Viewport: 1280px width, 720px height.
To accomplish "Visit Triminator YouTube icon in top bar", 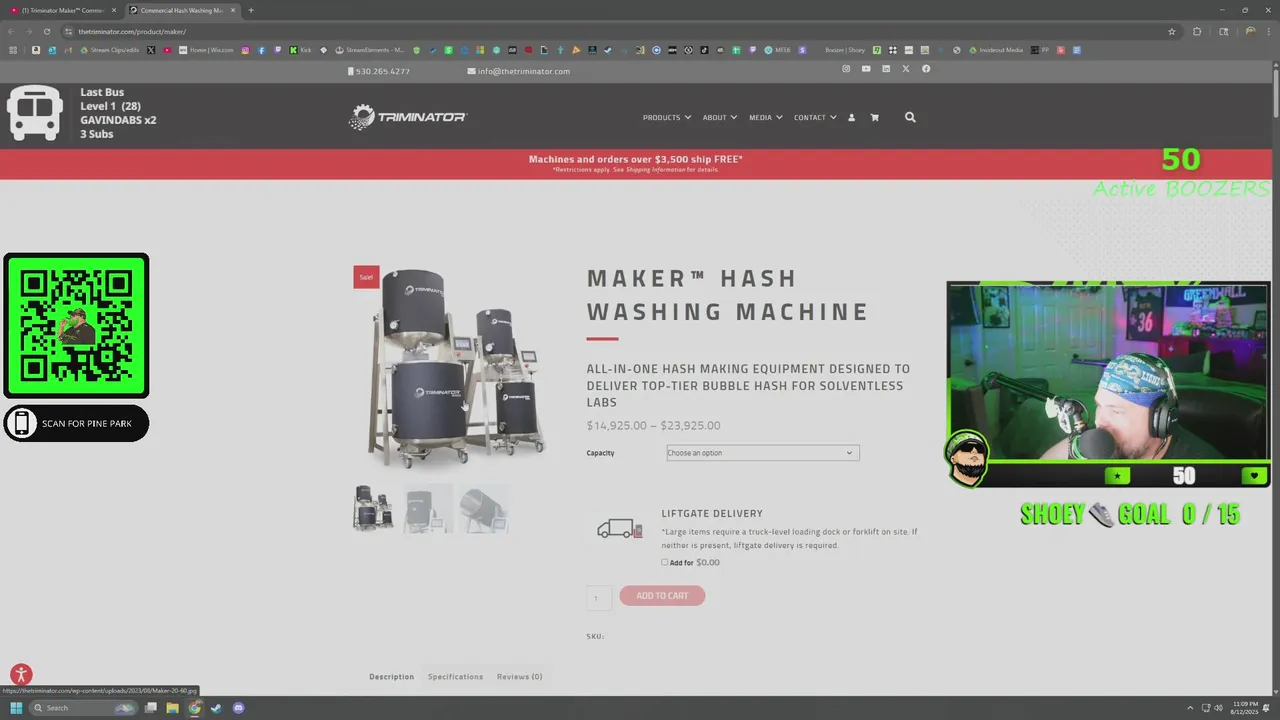I will (x=866, y=69).
